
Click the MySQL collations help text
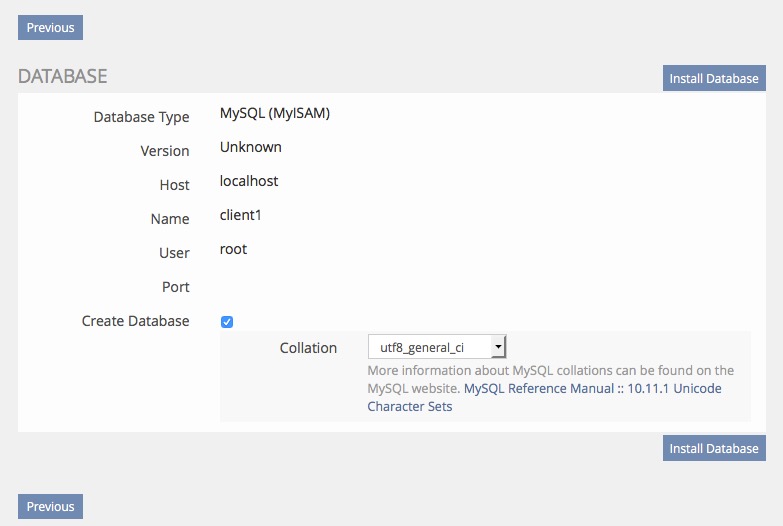(x=550, y=371)
